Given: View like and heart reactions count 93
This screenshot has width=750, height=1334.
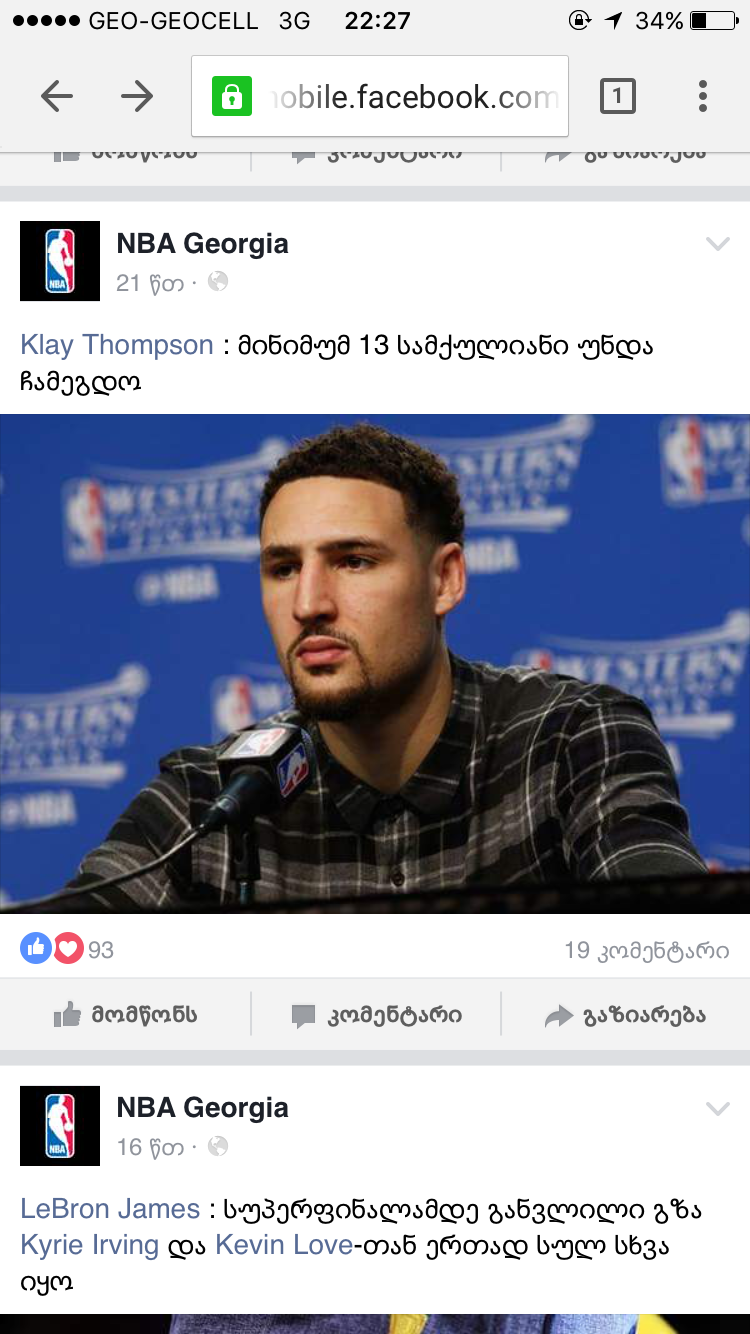Looking at the screenshot, I should point(67,949).
